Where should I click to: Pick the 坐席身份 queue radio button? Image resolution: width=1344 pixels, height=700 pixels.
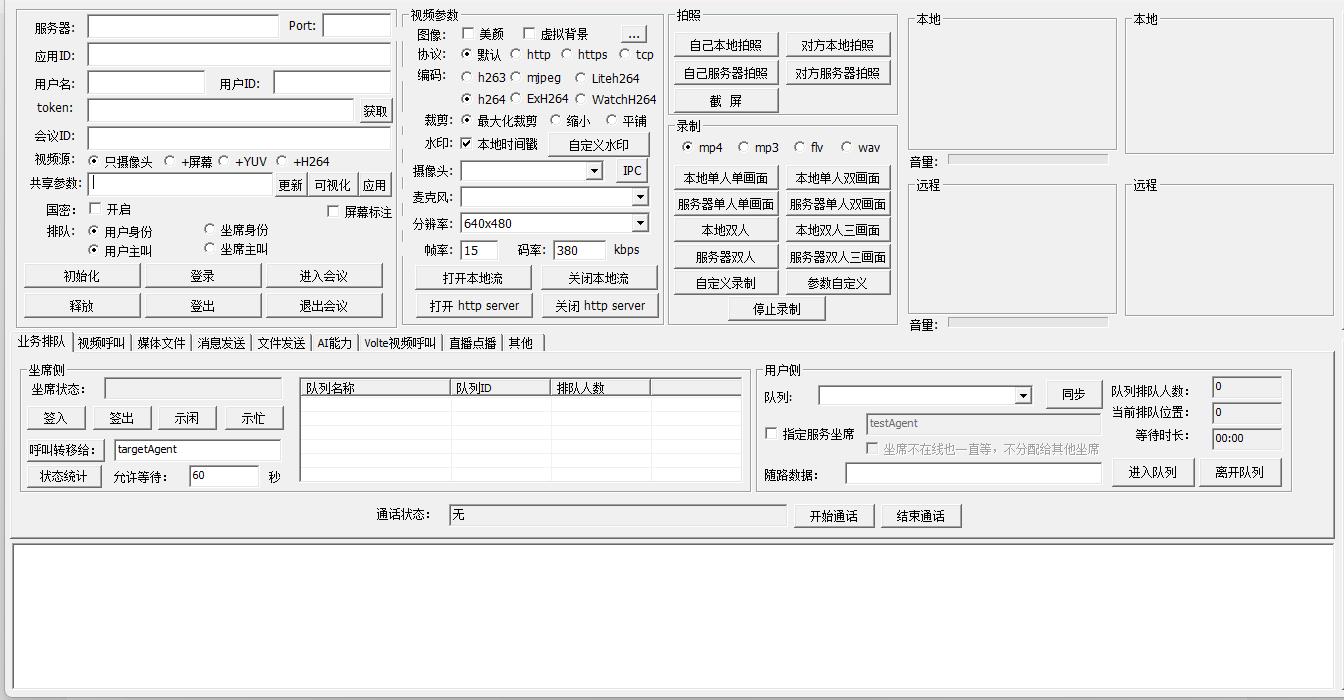pyautogui.click(x=210, y=229)
